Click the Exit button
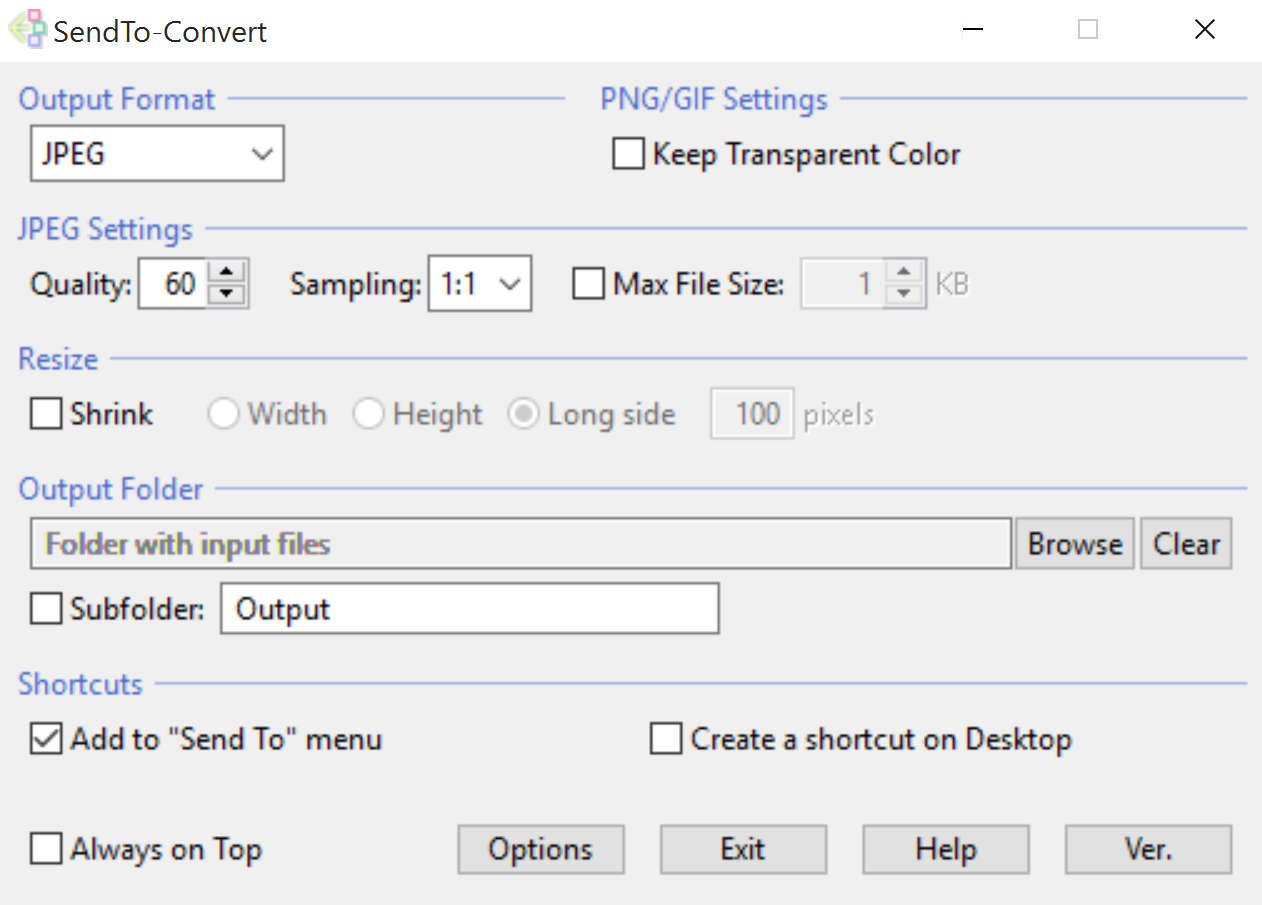This screenshot has height=905, width=1262. (x=743, y=849)
